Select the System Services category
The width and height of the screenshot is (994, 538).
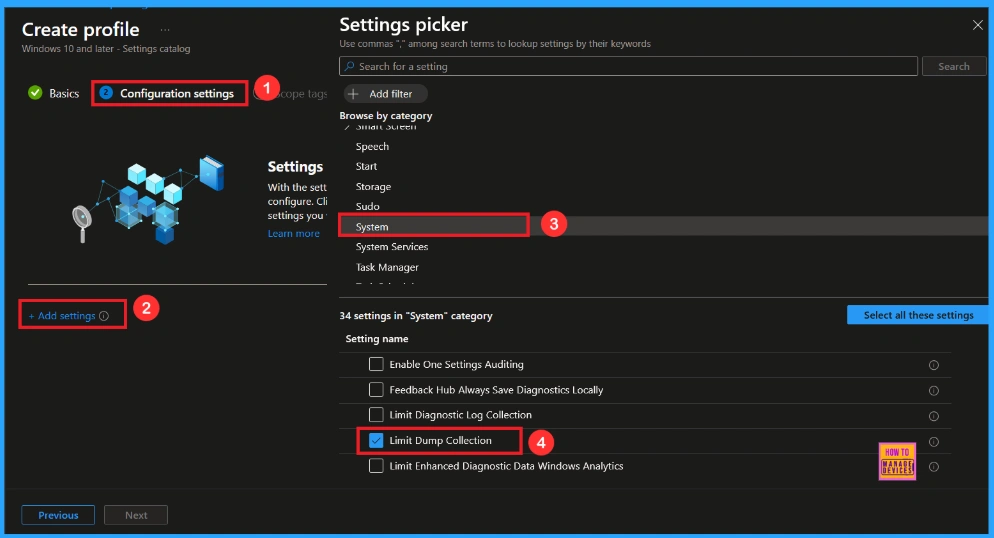[x=392, y=247]
